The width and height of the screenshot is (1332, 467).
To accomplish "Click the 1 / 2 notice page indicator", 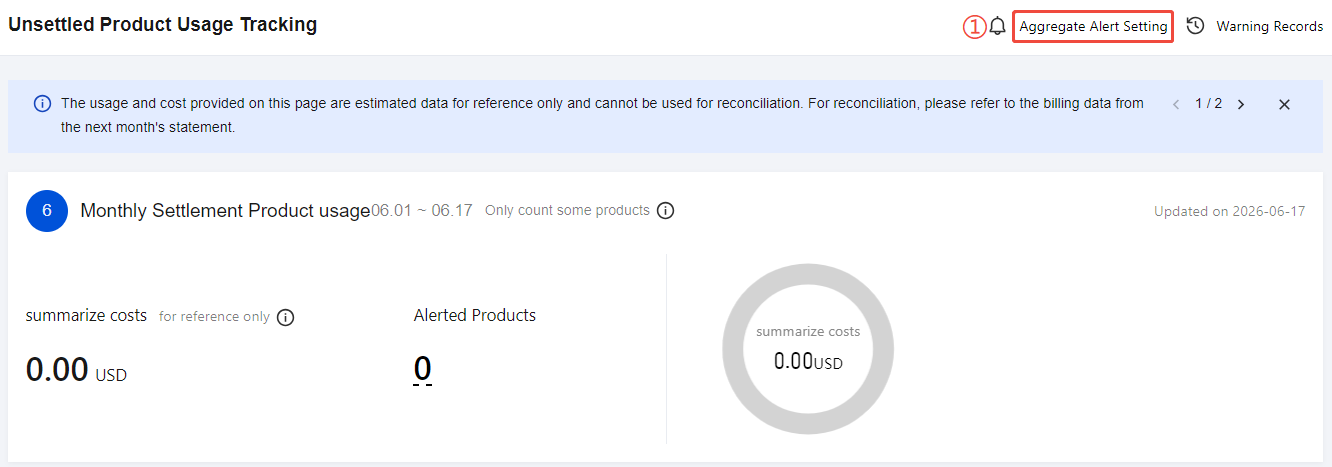I will [1208, 104].
